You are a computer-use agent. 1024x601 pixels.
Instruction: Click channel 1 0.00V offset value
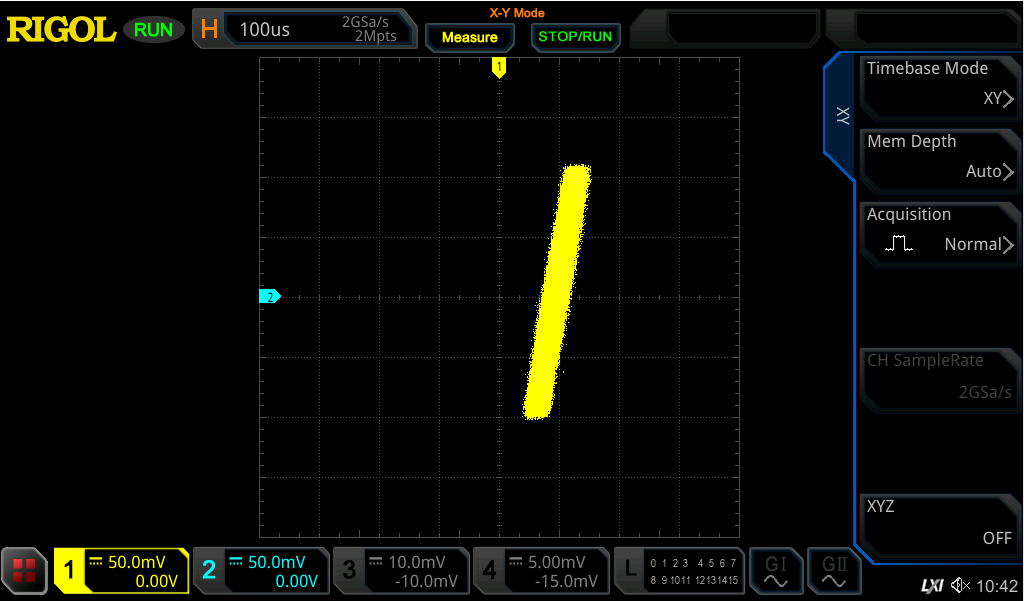[x=156, y=581]
